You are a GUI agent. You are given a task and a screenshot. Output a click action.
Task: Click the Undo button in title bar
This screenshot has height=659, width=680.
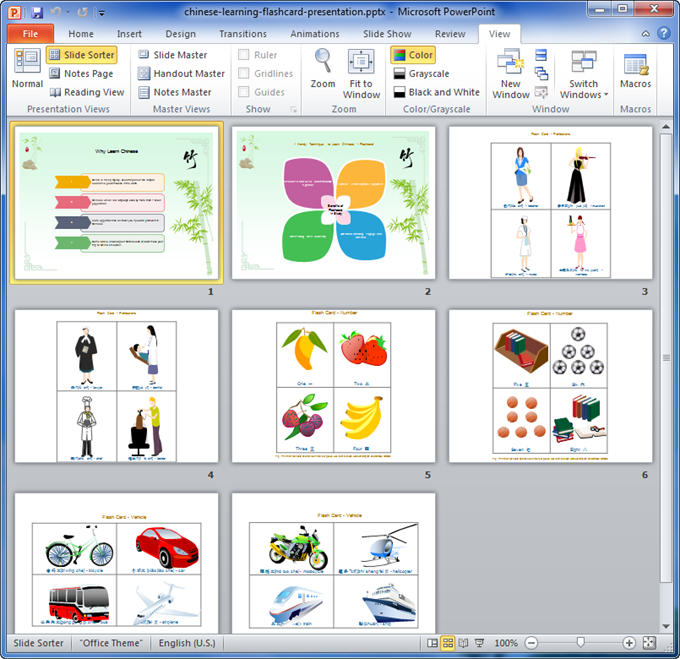click(56, 12)
